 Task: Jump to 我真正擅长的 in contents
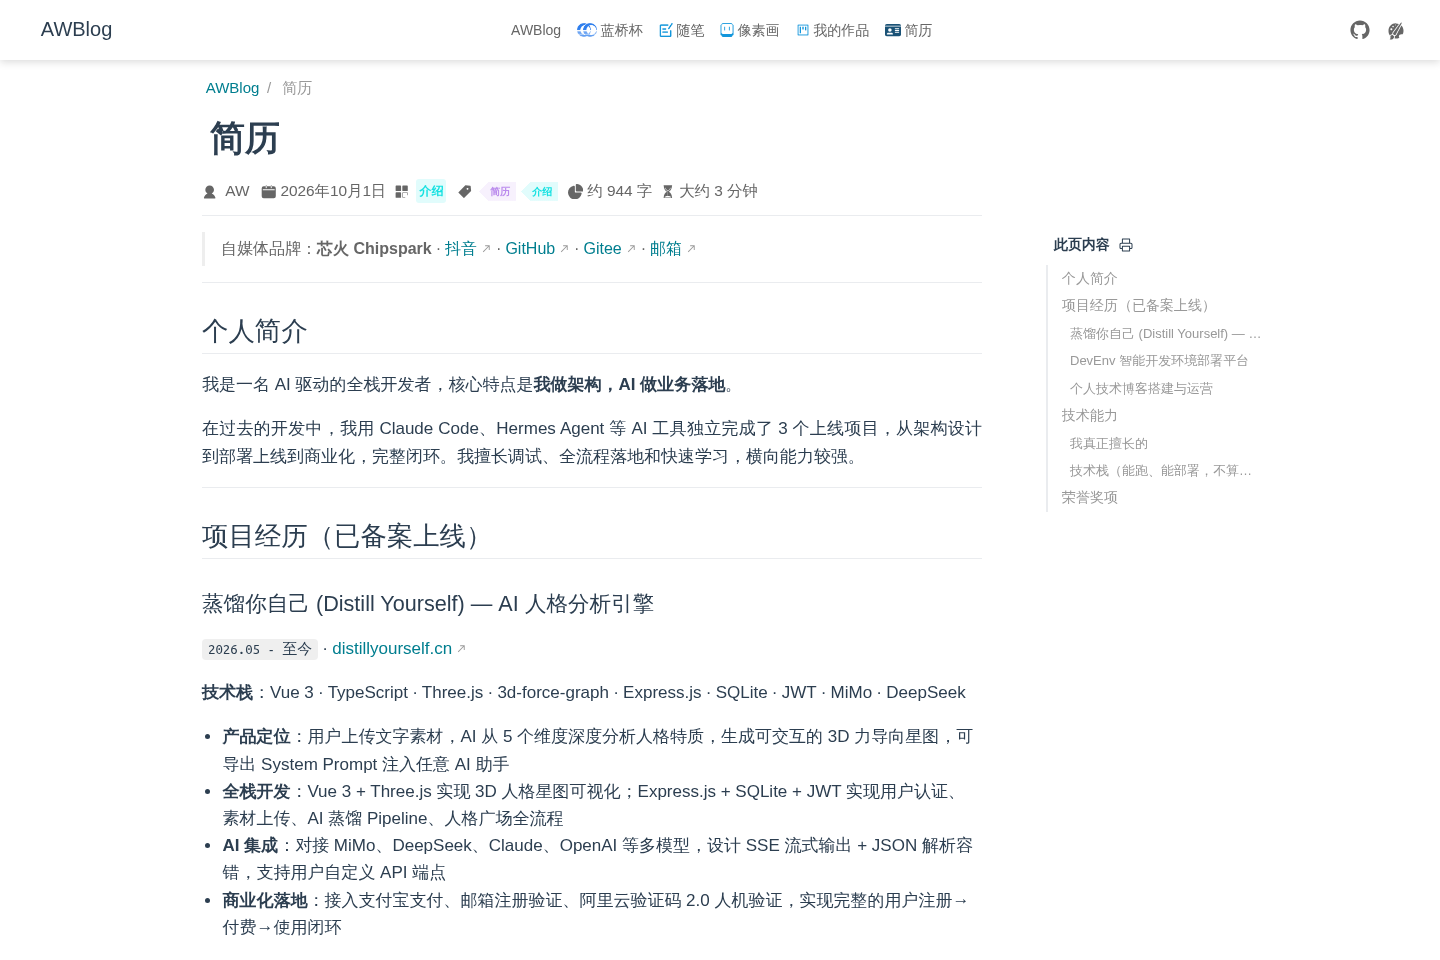coord(1108,443)
